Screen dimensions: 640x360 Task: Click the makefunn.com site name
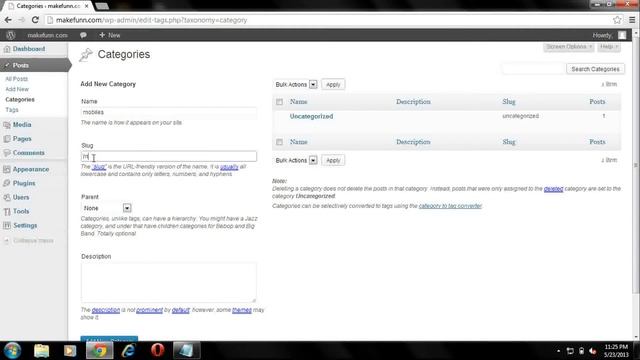pyautogui.click(x=47, y=36)
